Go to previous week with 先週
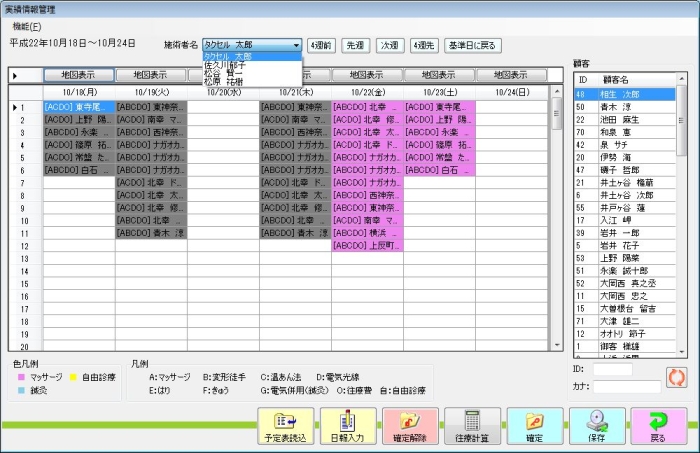This screenshot has width=700, height=453. (356, 46)
